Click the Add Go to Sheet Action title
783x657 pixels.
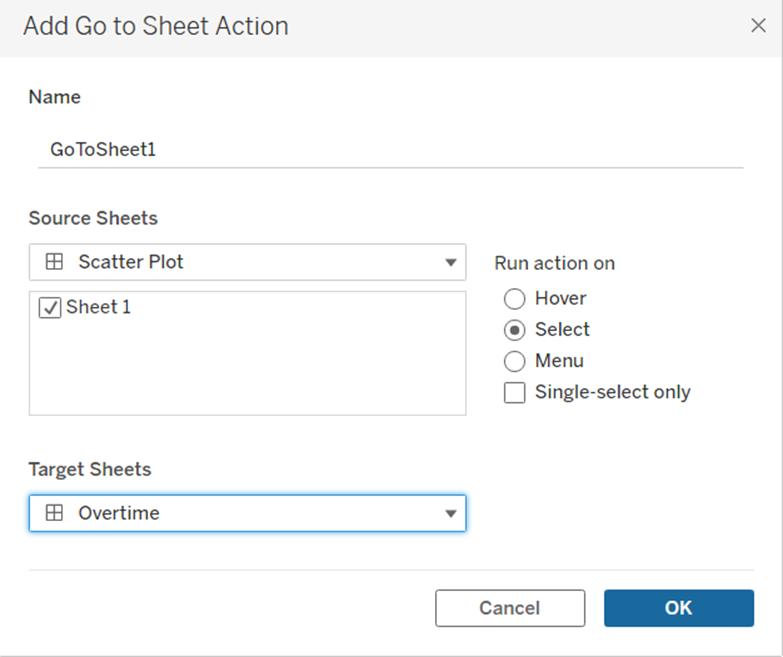[156, 26]
